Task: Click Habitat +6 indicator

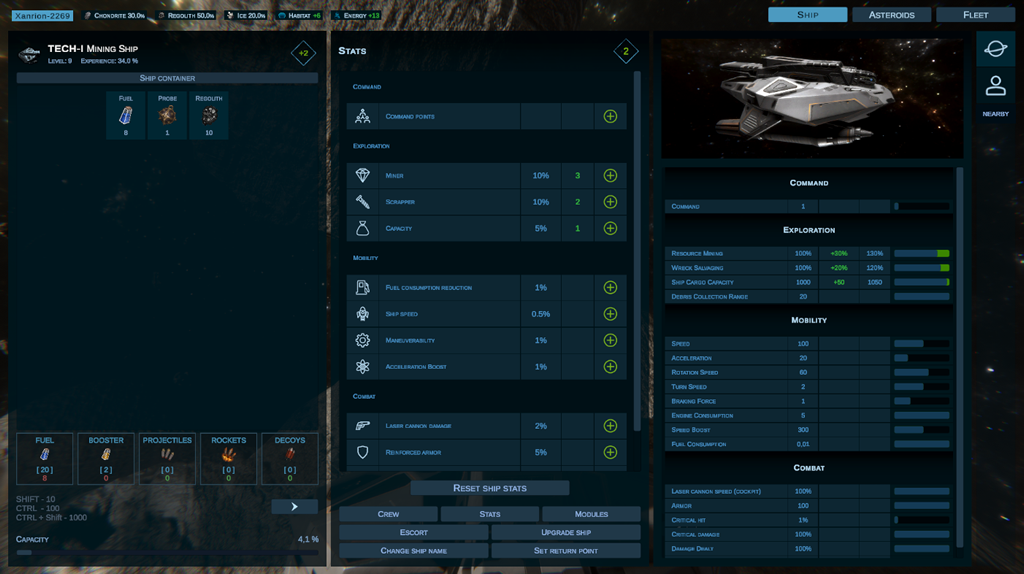Action: [x=300, y=16]
